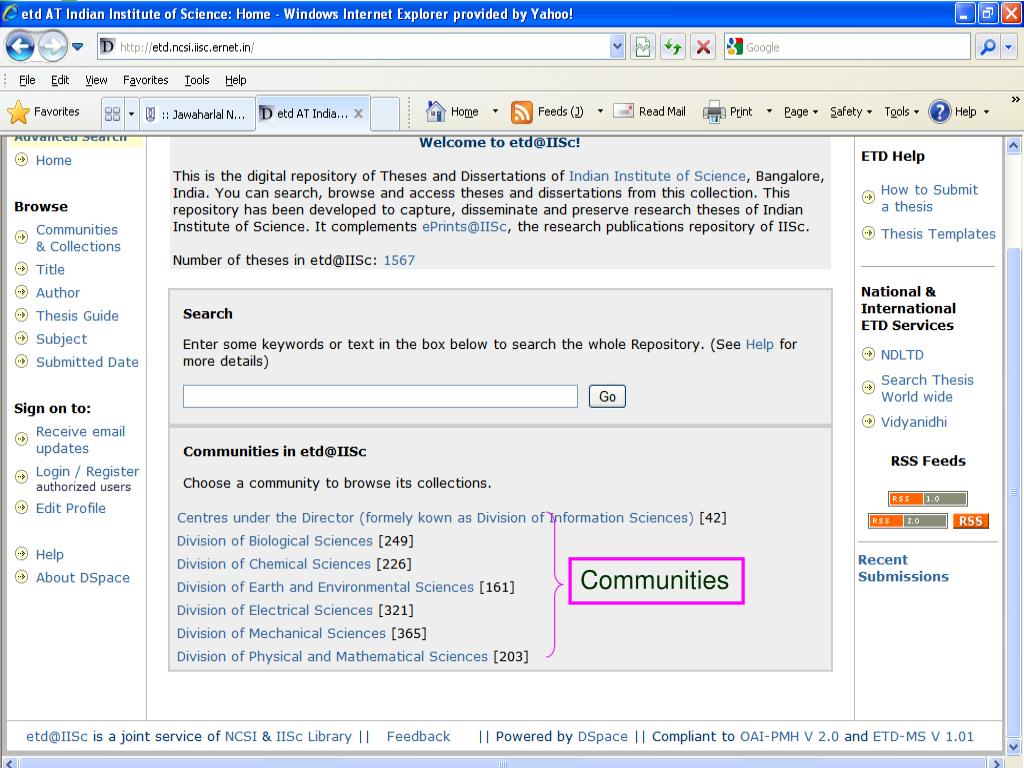Click the arrow bullet beside Receive email updates

coord(22,439)
